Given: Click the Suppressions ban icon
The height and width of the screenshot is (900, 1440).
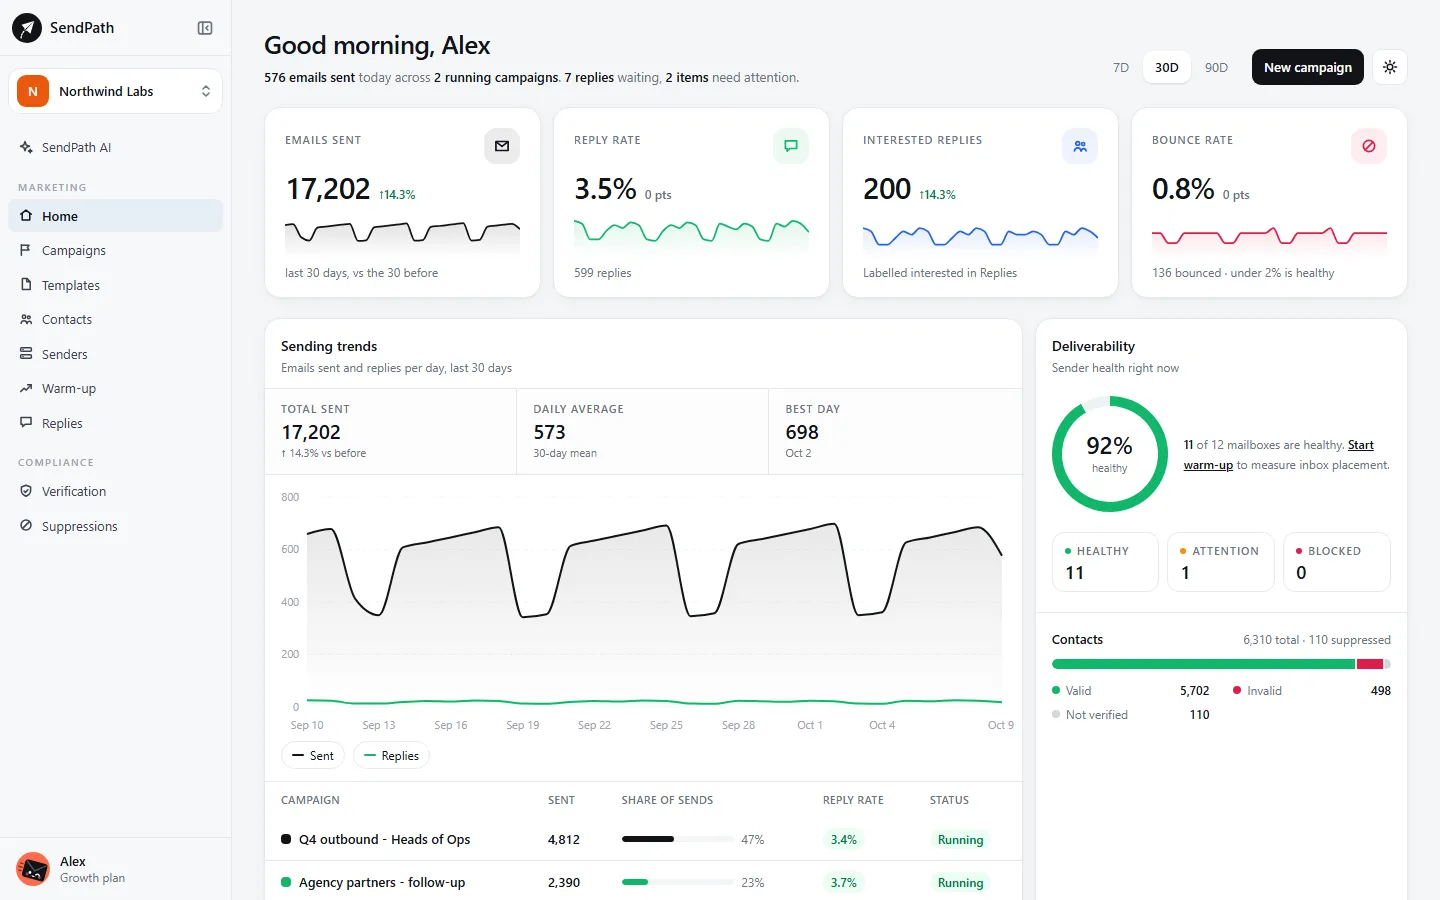Looking at the screenshot, I should tap(26, 526).
